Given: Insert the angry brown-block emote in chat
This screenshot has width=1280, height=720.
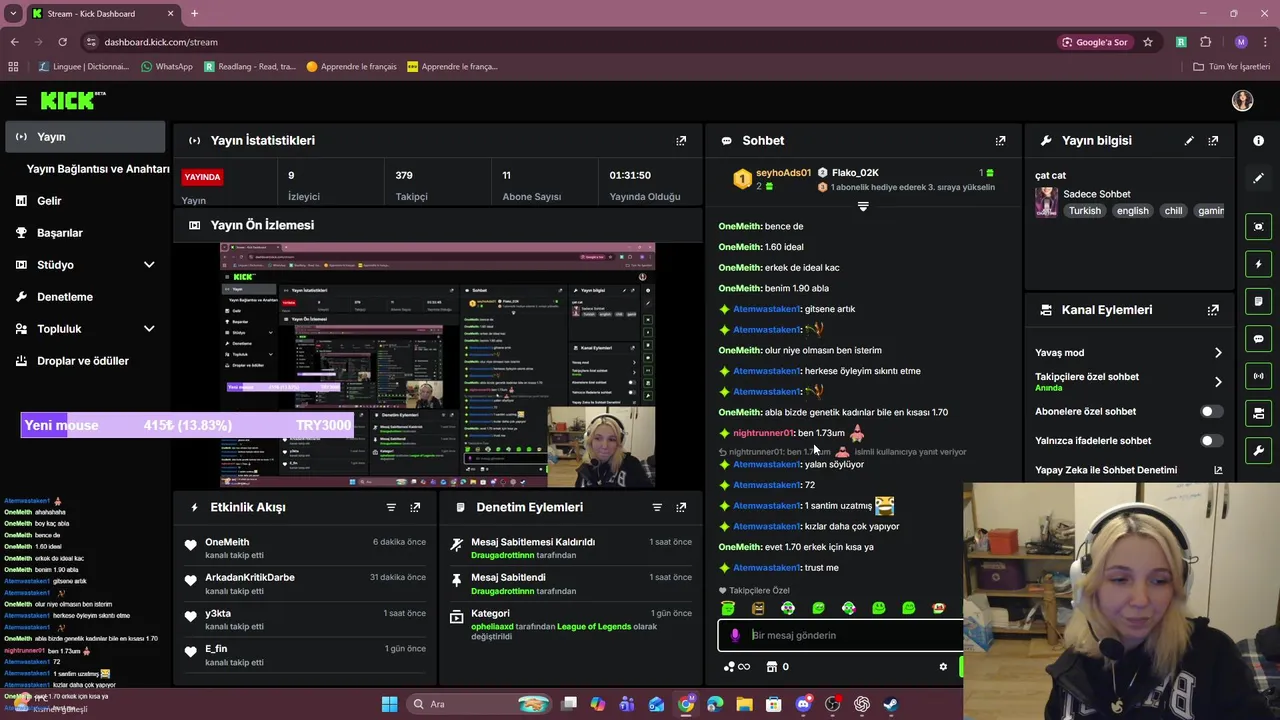Looking at the screenshot, I should tap(758, 608).
